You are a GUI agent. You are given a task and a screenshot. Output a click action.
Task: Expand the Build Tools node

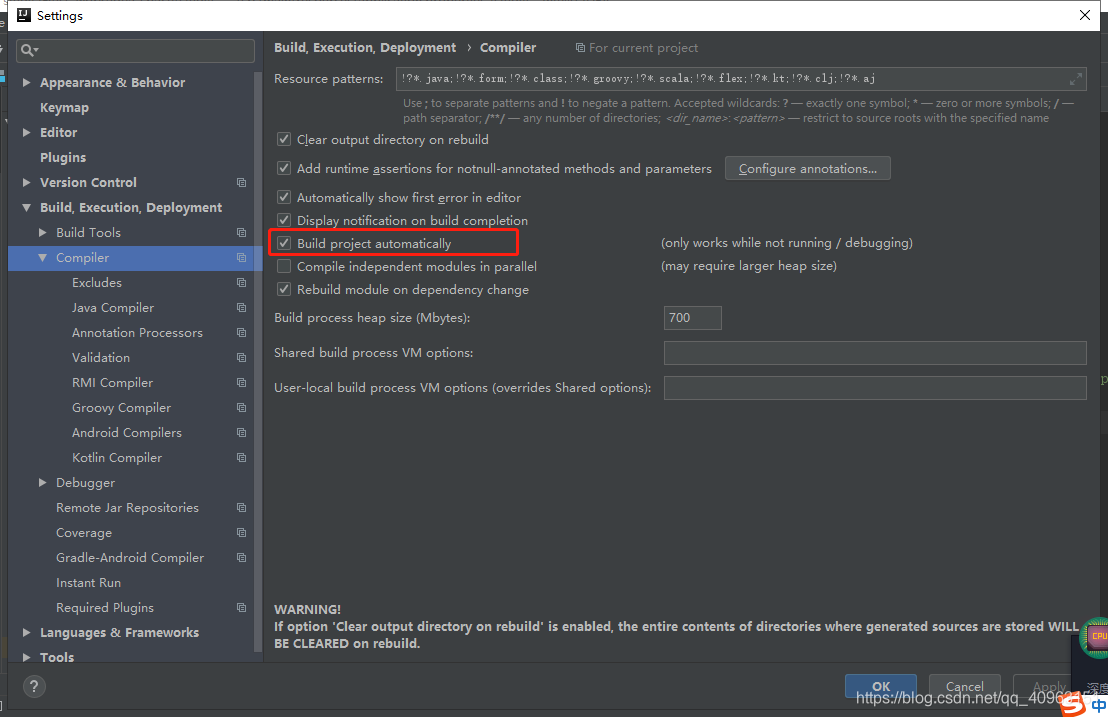42,232
